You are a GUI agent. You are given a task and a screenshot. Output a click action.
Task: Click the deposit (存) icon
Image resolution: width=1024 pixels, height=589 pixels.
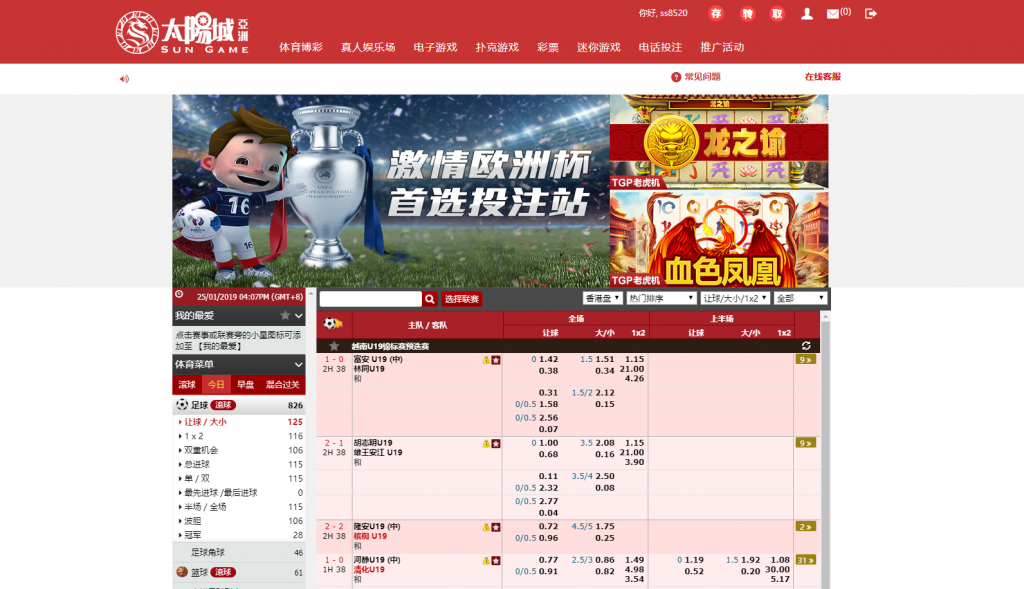click(715, 14)
